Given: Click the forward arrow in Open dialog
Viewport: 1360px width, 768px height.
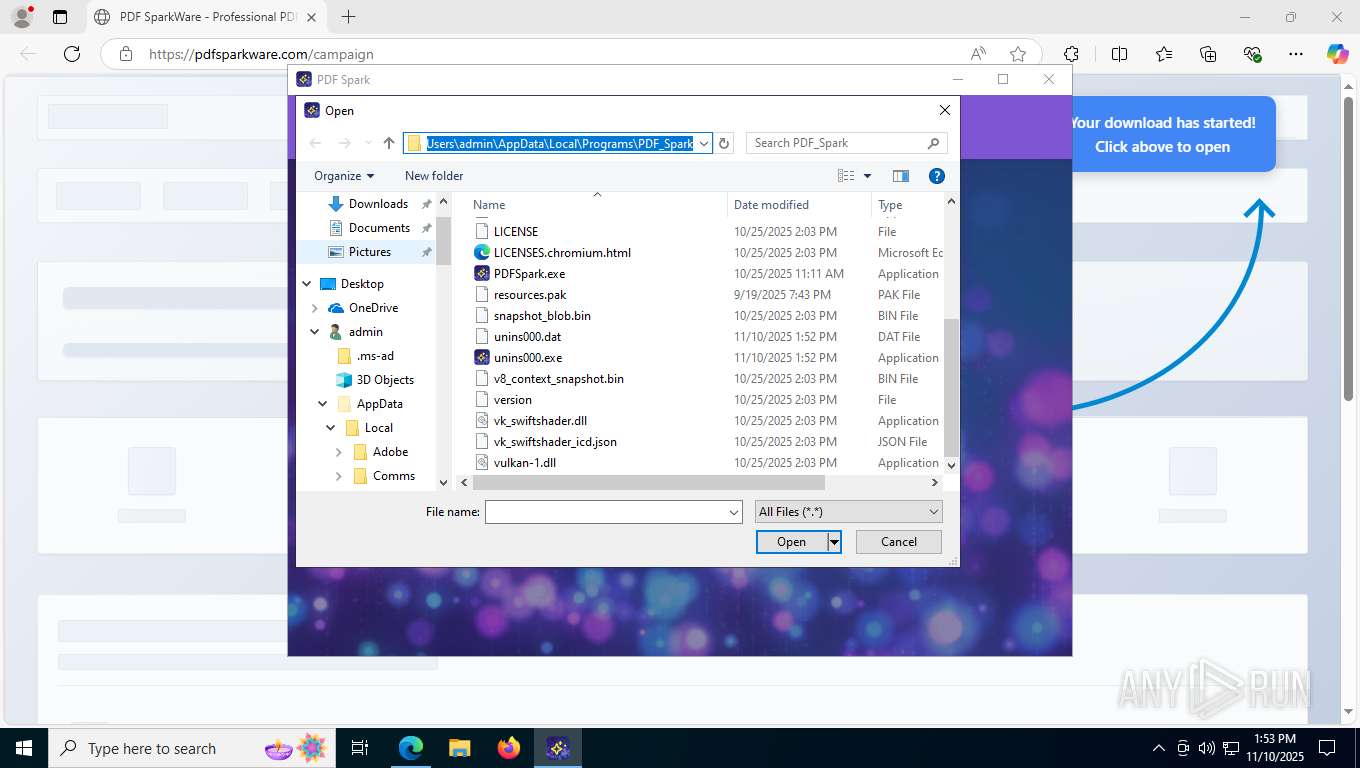Looking at the screenshot, I should tap(344, 143).
